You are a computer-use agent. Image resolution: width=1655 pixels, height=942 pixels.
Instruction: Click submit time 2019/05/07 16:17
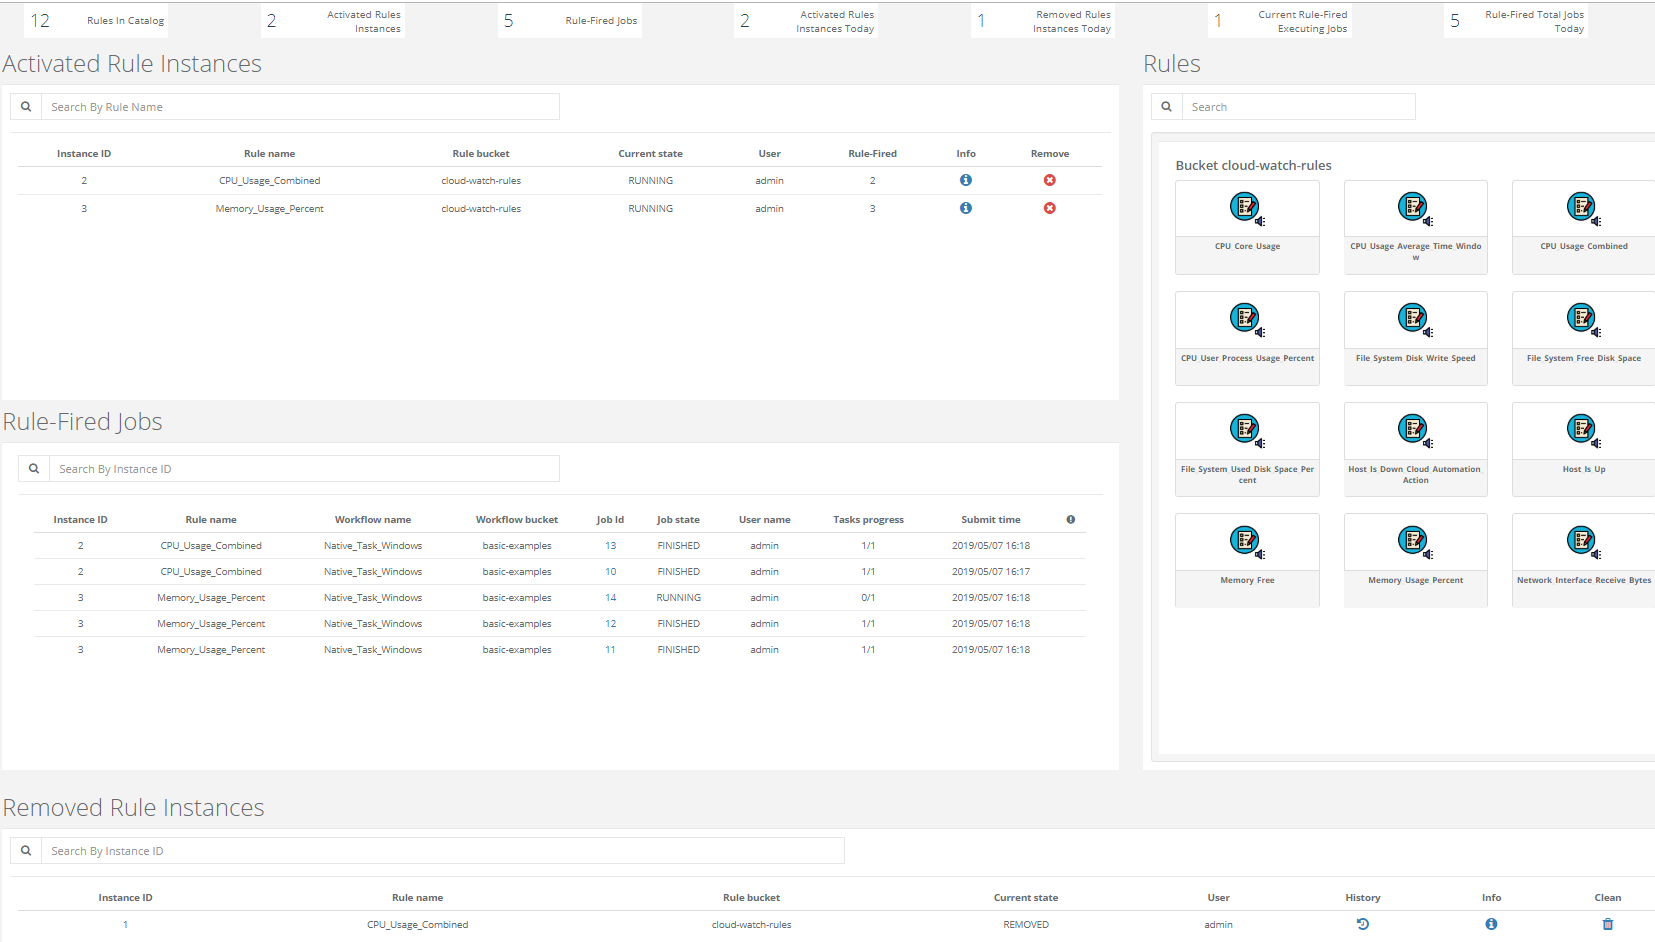tap(991, 572)
